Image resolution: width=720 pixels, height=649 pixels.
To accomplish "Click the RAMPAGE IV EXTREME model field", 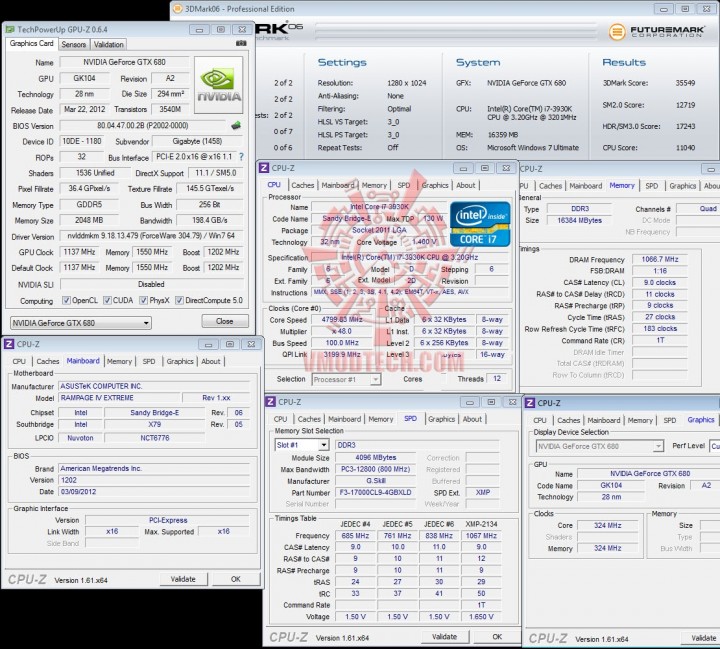I will coord(119,398).
